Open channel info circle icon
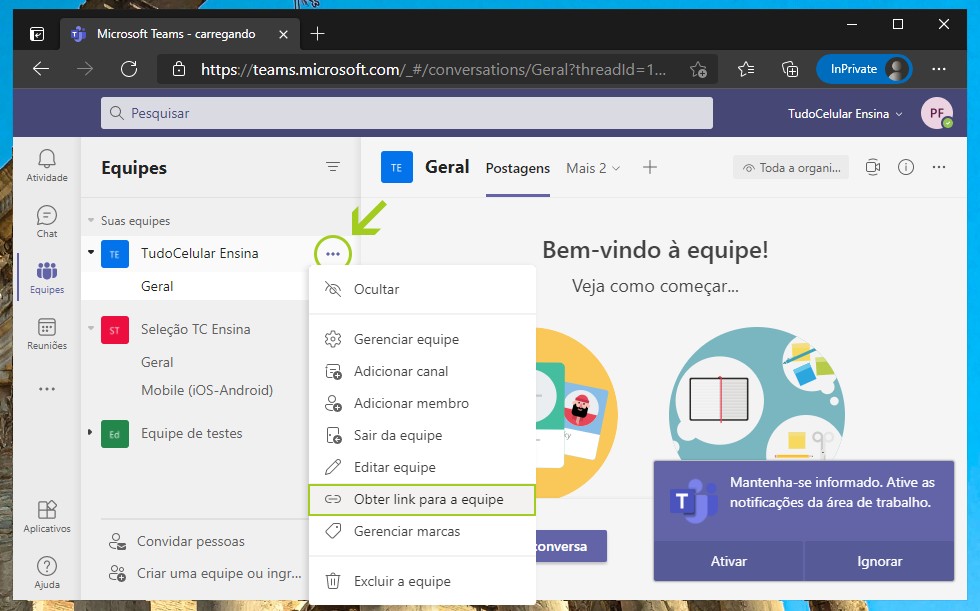 click(x=906, y=167)
